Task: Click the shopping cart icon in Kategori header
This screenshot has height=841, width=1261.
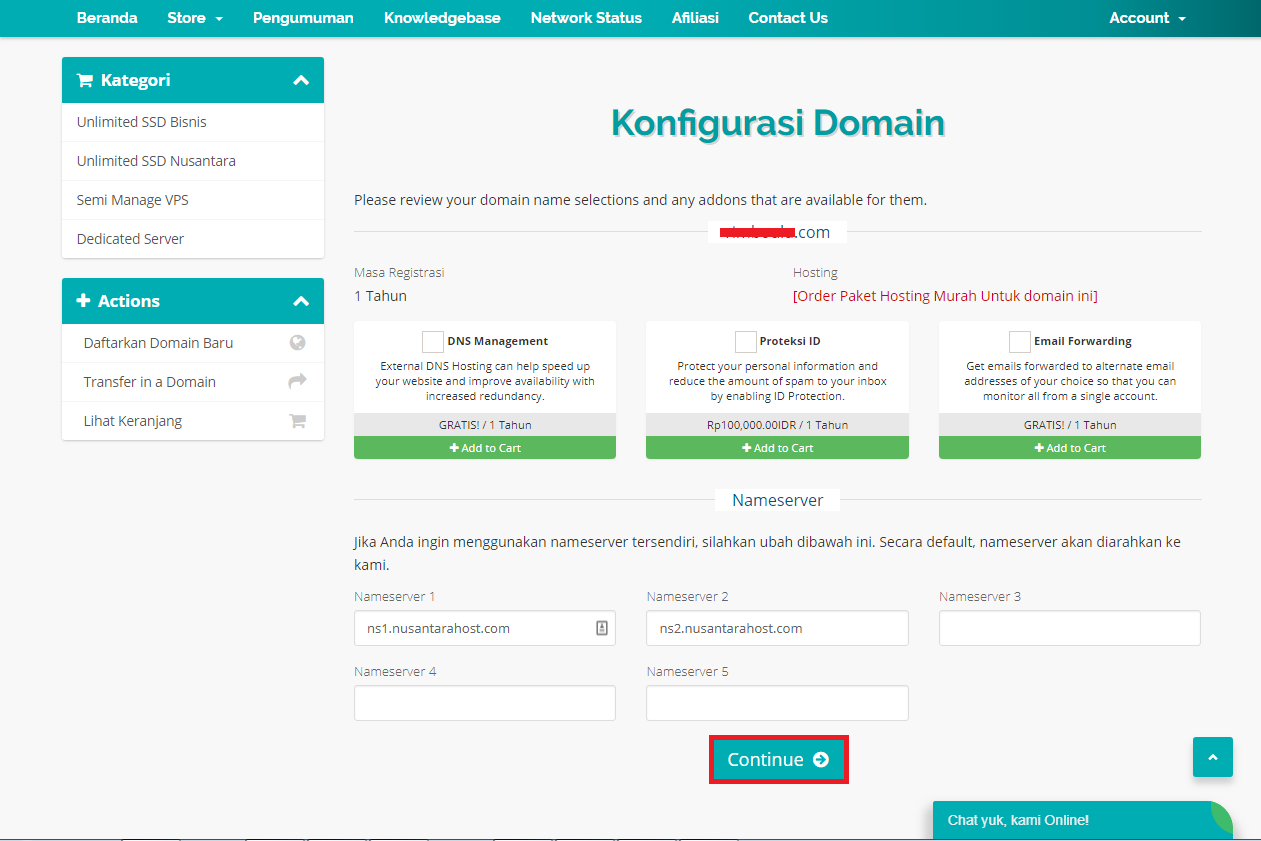Action: [85, 80]
